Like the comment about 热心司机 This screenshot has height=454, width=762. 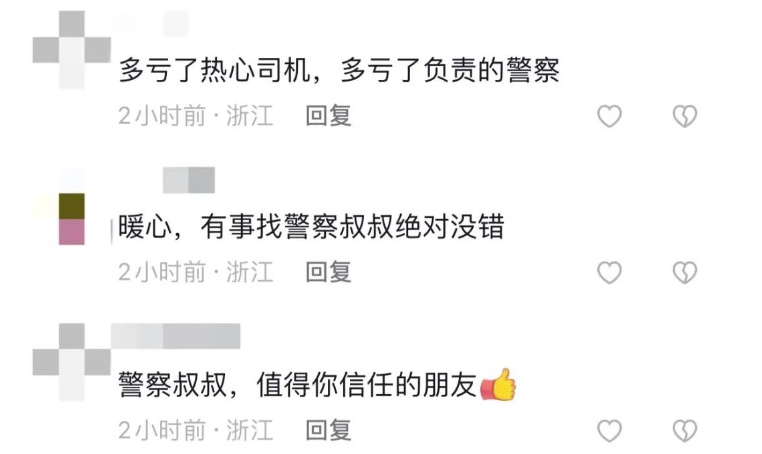(x=609, y=116)
